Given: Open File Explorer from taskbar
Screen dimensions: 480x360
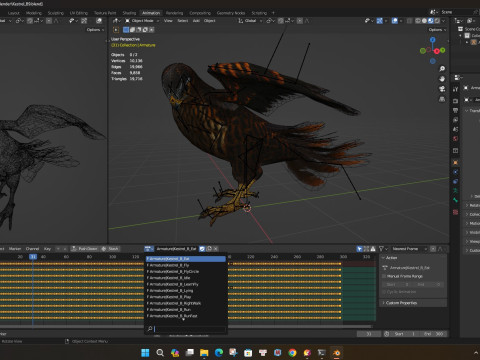Looking at the screenshot, I should click(204, 353).
